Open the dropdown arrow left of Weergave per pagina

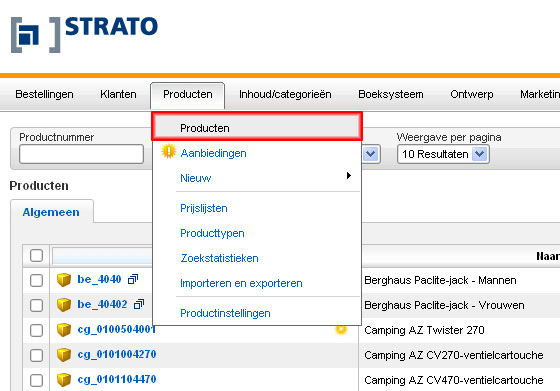[x=371, y=154]
